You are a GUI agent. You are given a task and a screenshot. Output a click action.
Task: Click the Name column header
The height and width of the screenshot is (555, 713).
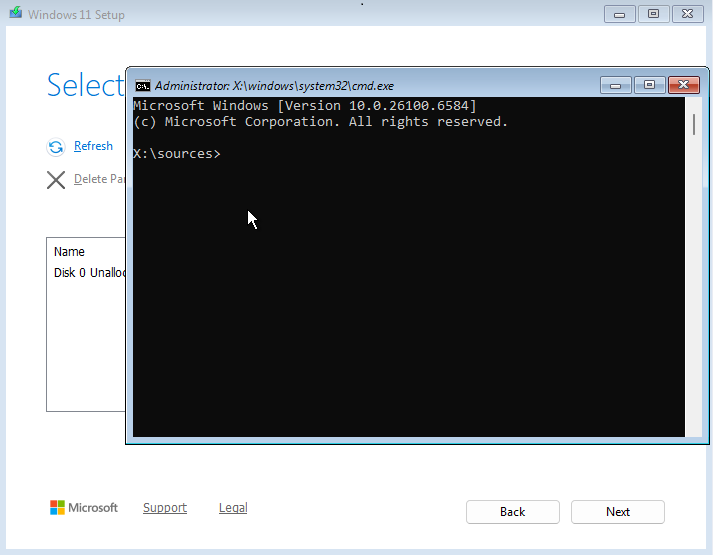[69, 252]
